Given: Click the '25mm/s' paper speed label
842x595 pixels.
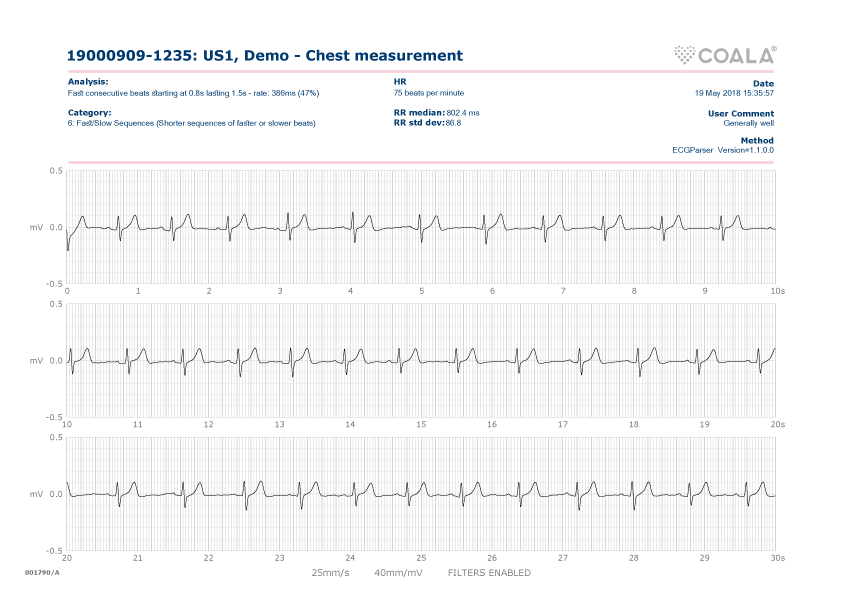Looking at the screenshot, I should coord(331,573).
